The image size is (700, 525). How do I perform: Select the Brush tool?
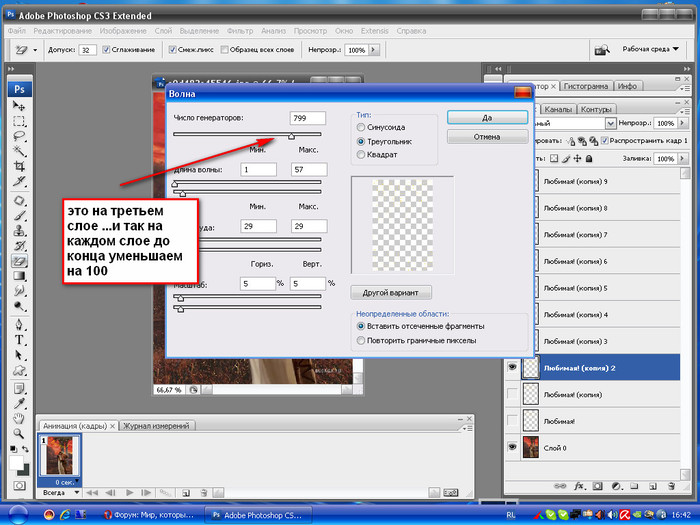click(x=19, y=216)
